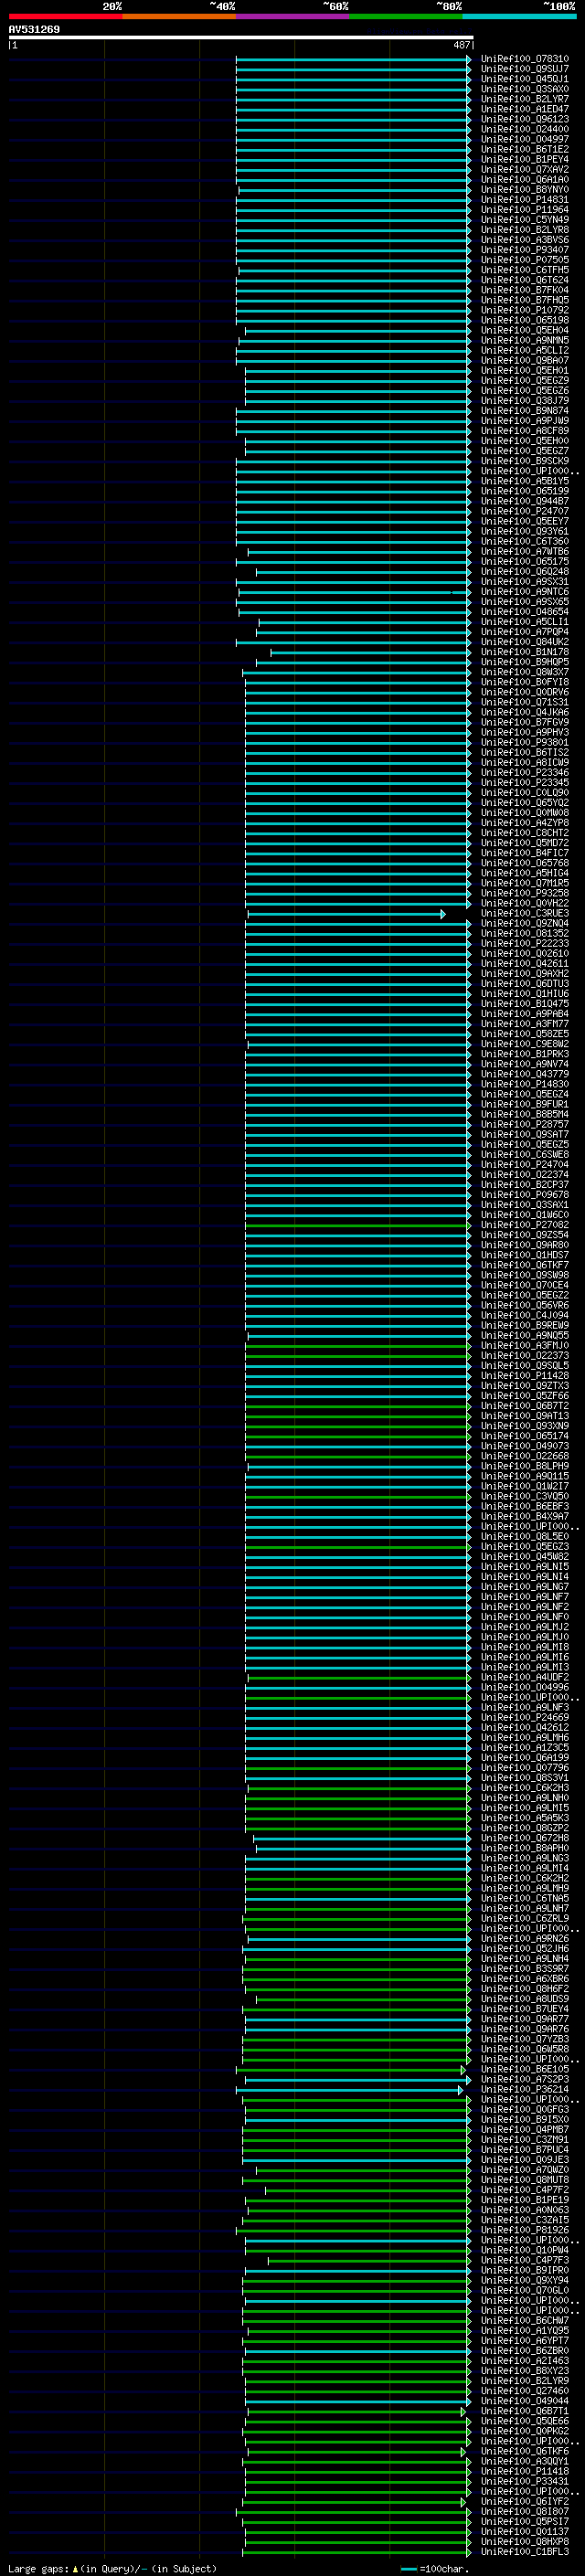Image resolution: width=585 pixels, height=2576 pixels.
Task: Click the cyan ~100% identity color segment
Action: pyautogui.click(x=519, y=16)
